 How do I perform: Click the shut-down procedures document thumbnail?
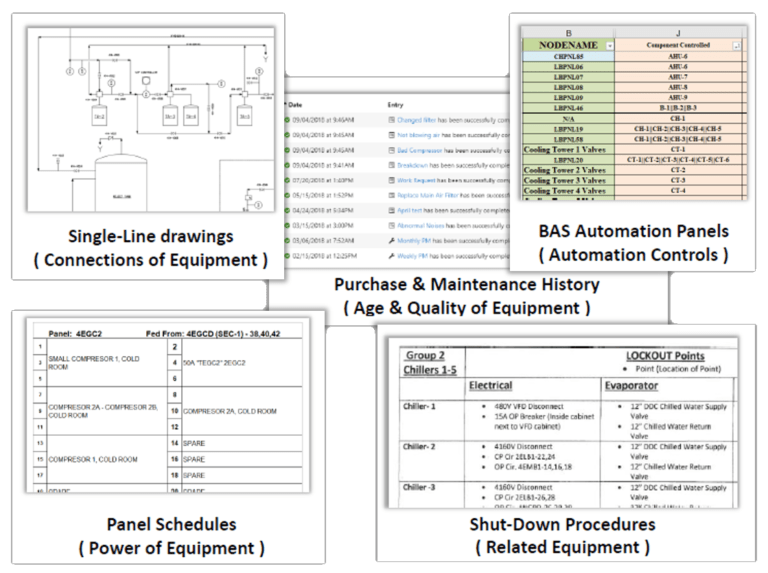click(562, 422)
